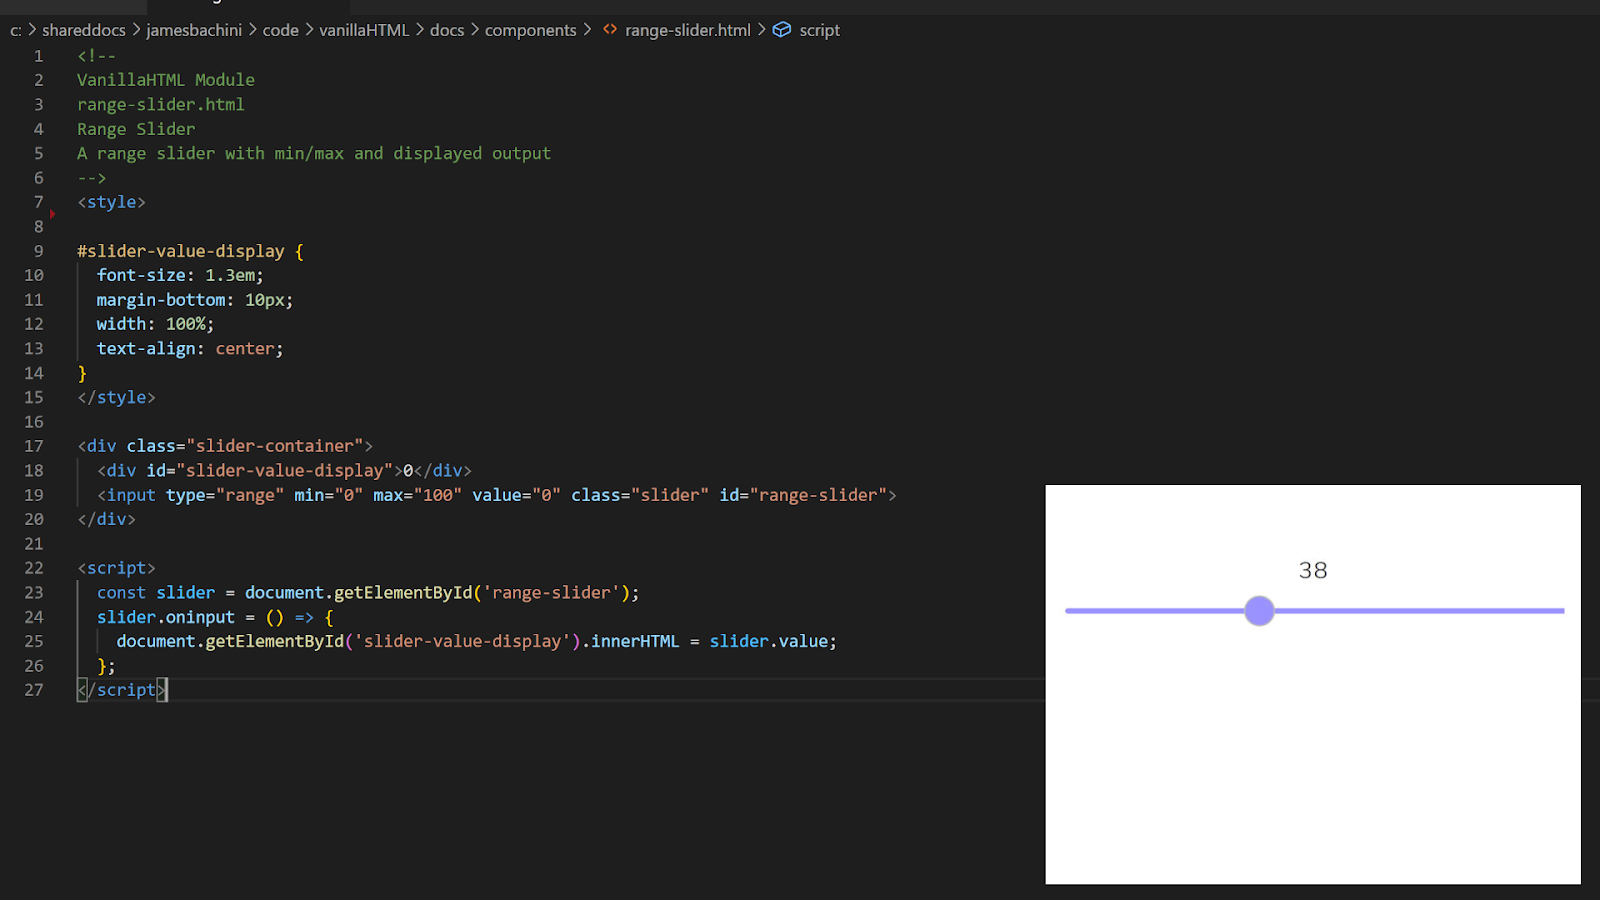The image size is (1600, 900).
Task: Click the opening "<script>" tag on line 22
Action: (116, 568)
